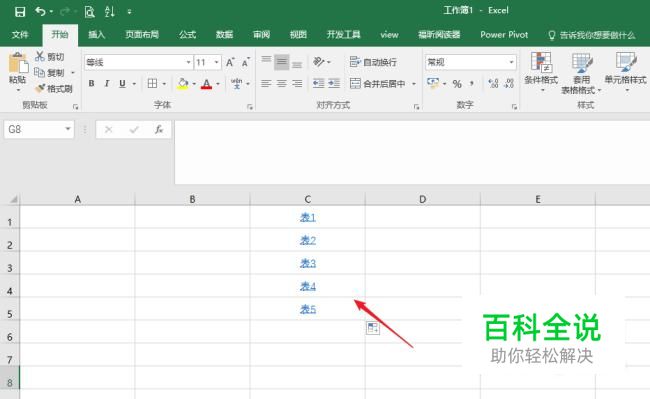
Task: Toggle bold formatting
Action: pos(91,84)
